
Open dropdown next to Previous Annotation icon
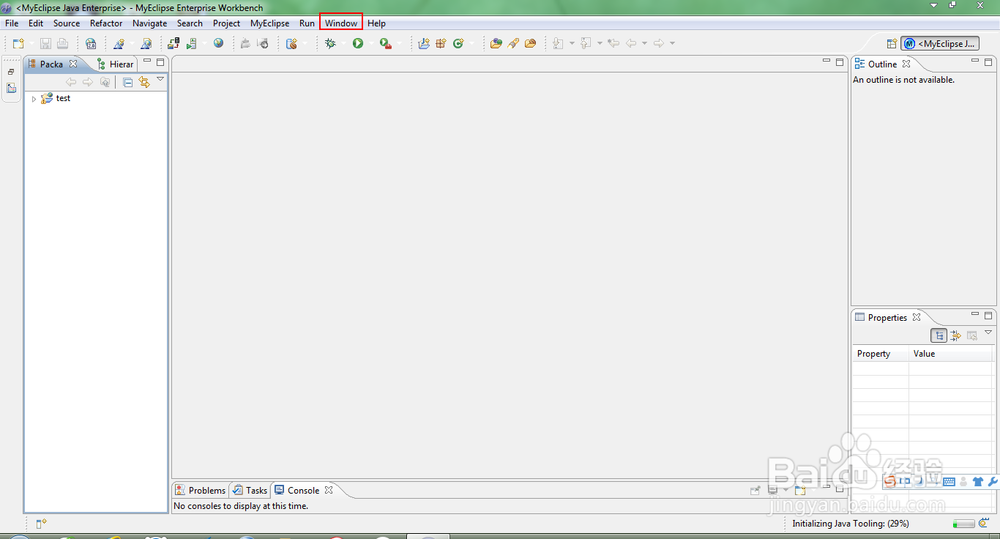(x=599, y=43)
